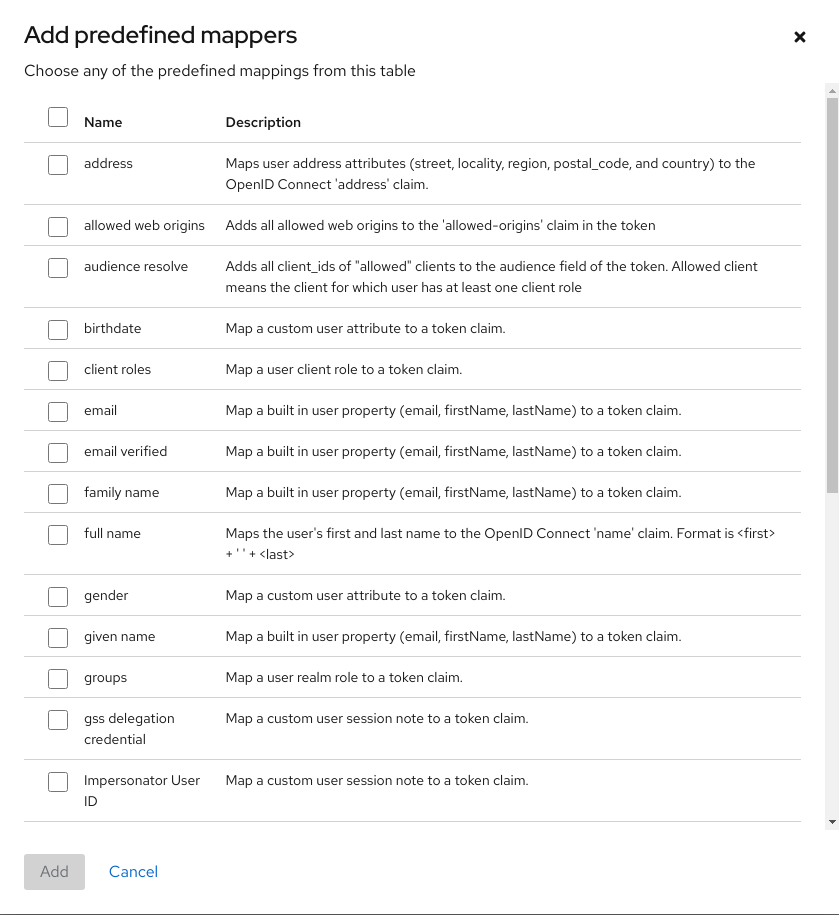Enable the groups mapper
Screen dimensions: 839x915
57,678
